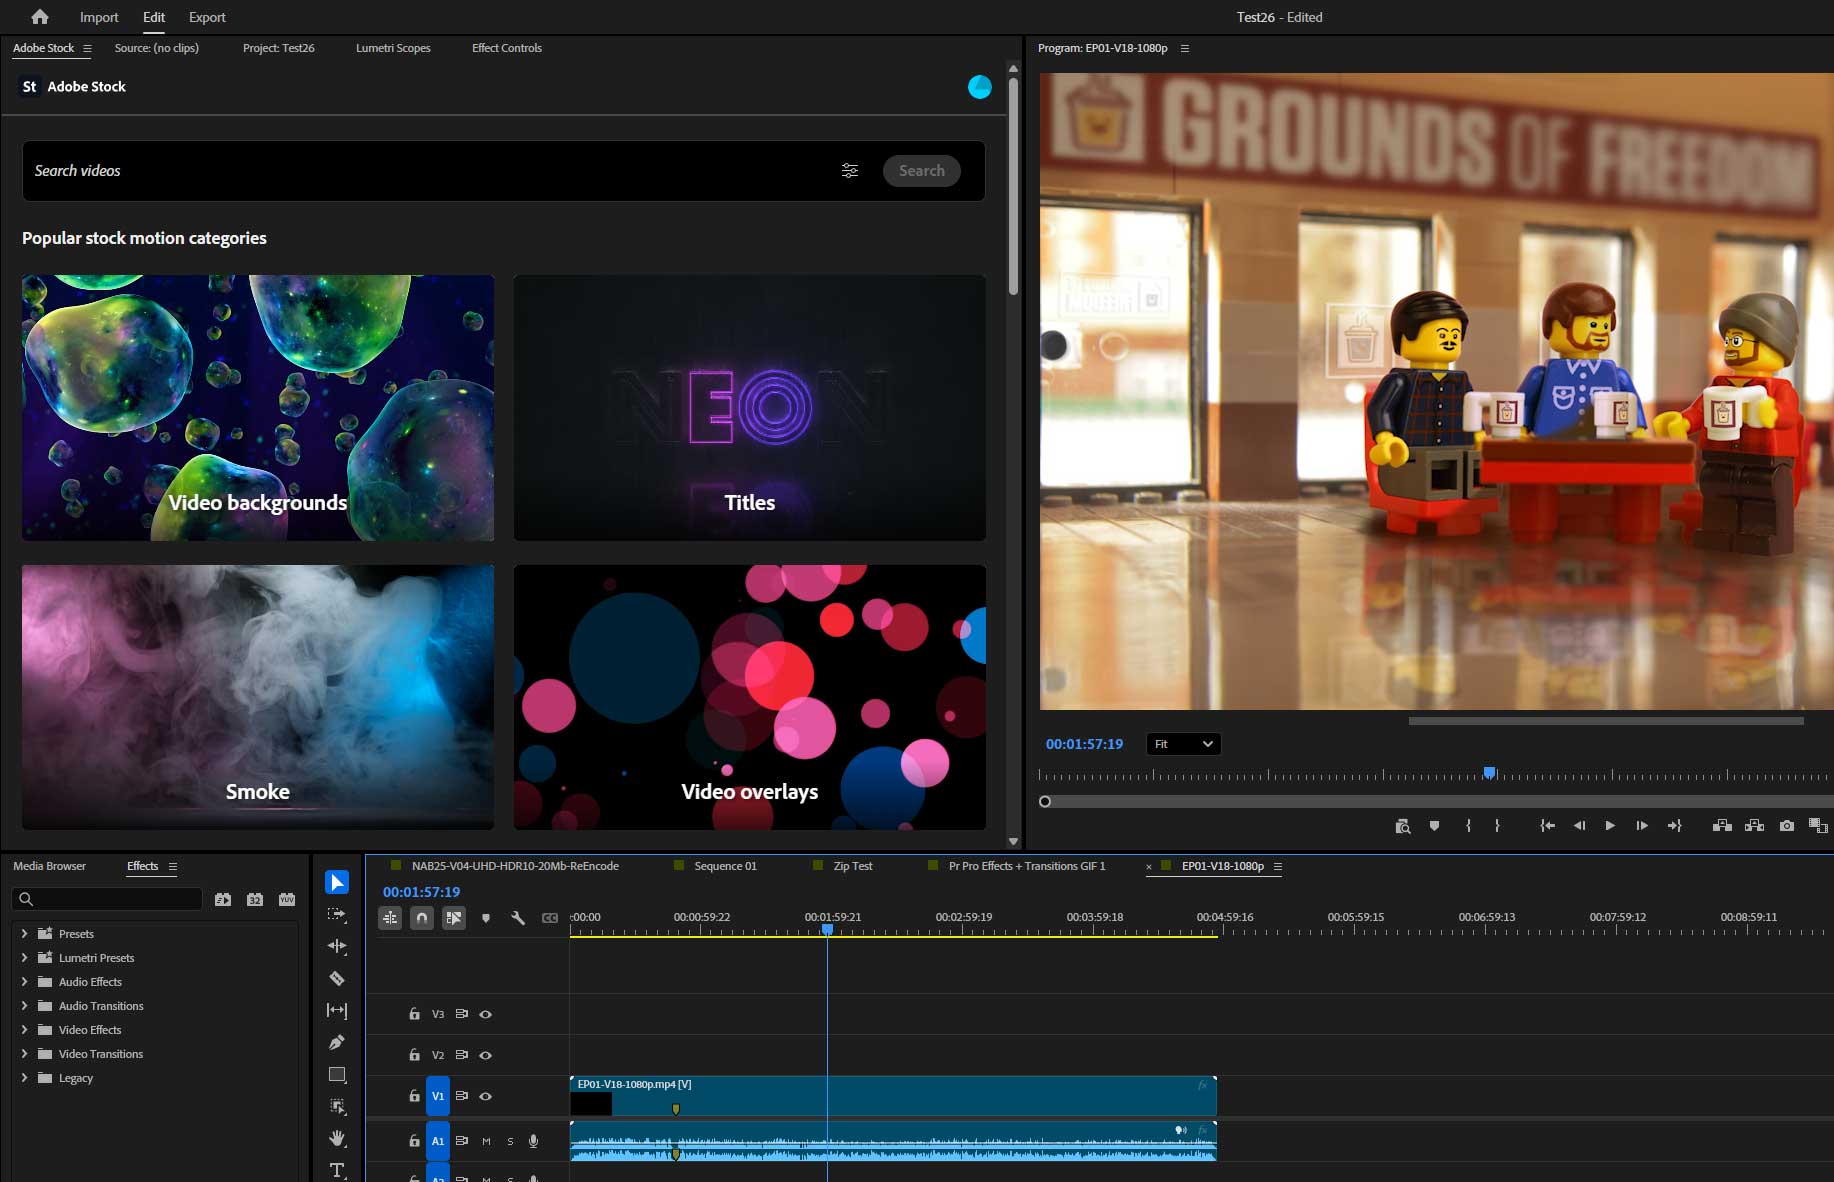The width and height of the screenshot is (1834, 1182).
Task: Select the Razor tool
Action: click(337, 978)
